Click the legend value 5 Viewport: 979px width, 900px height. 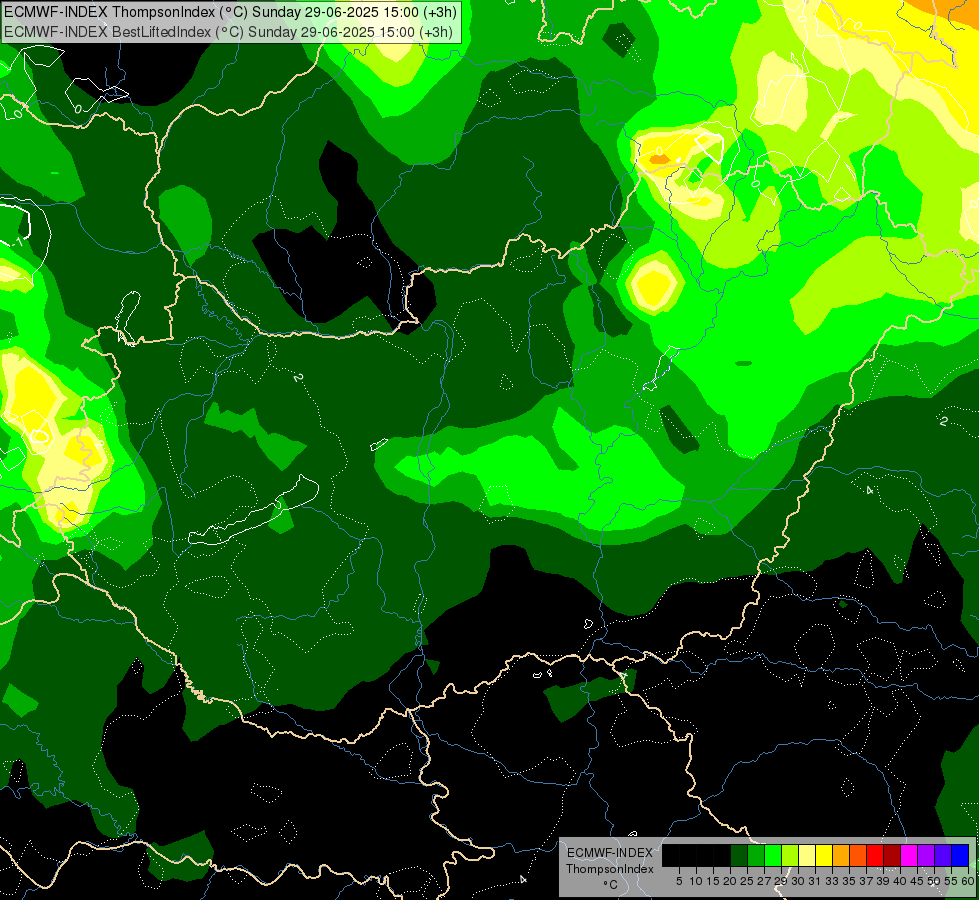679,881
